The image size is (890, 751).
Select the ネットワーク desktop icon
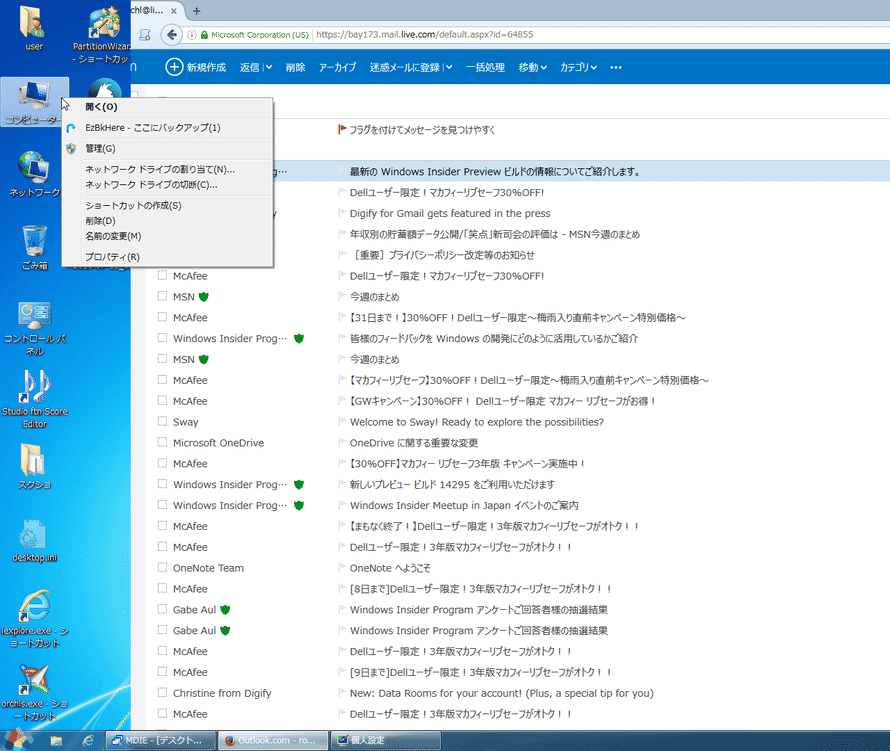(x=34, y=174)
